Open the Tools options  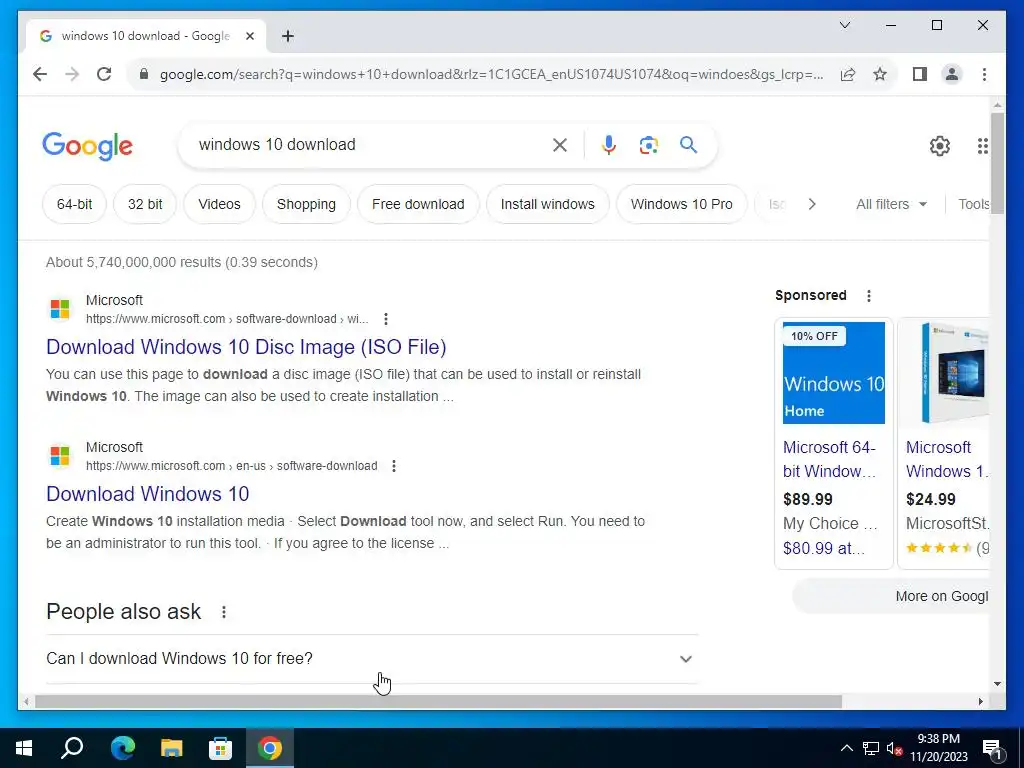pyautogui.click(x=973, y=204)
